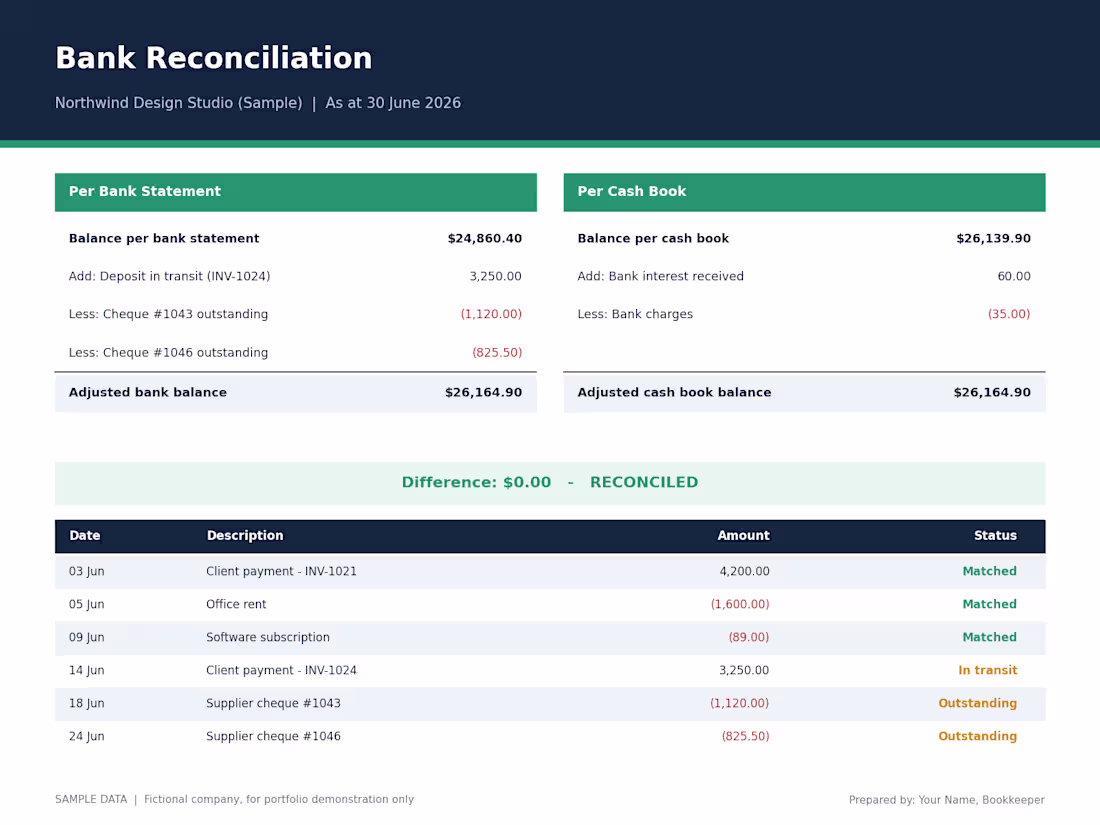Viewport: 1100px width, 825px height.
Task: Click the 3,250.00 deposit in transit amount in bank statement
Action: coord(495,276)
